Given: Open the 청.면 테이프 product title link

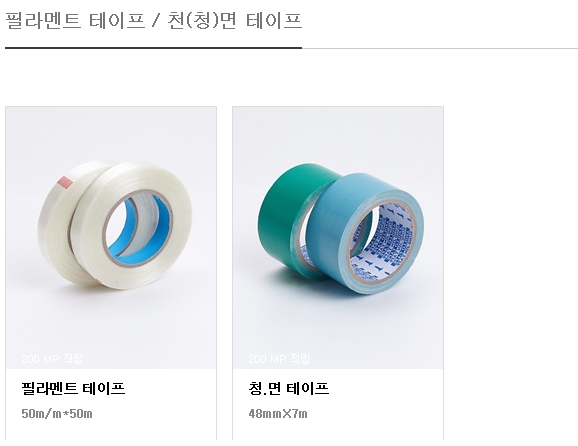Looking at the screenshot, I should tap(289, 388).
